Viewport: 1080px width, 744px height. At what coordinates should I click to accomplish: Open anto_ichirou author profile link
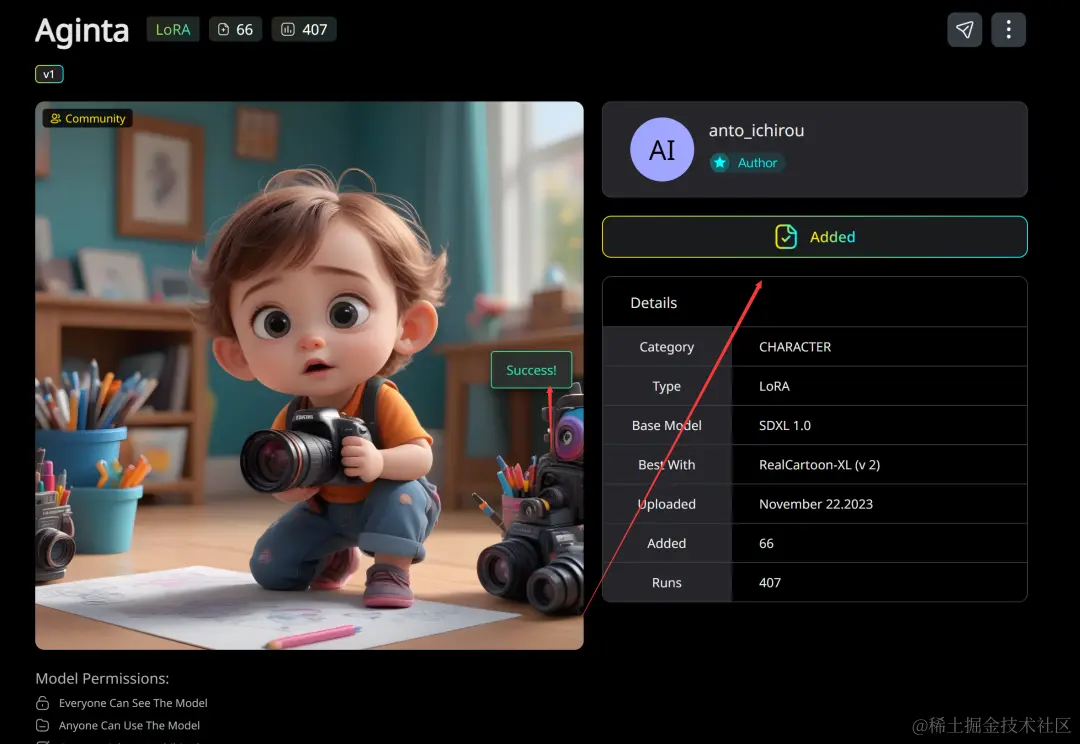(756, 131)
